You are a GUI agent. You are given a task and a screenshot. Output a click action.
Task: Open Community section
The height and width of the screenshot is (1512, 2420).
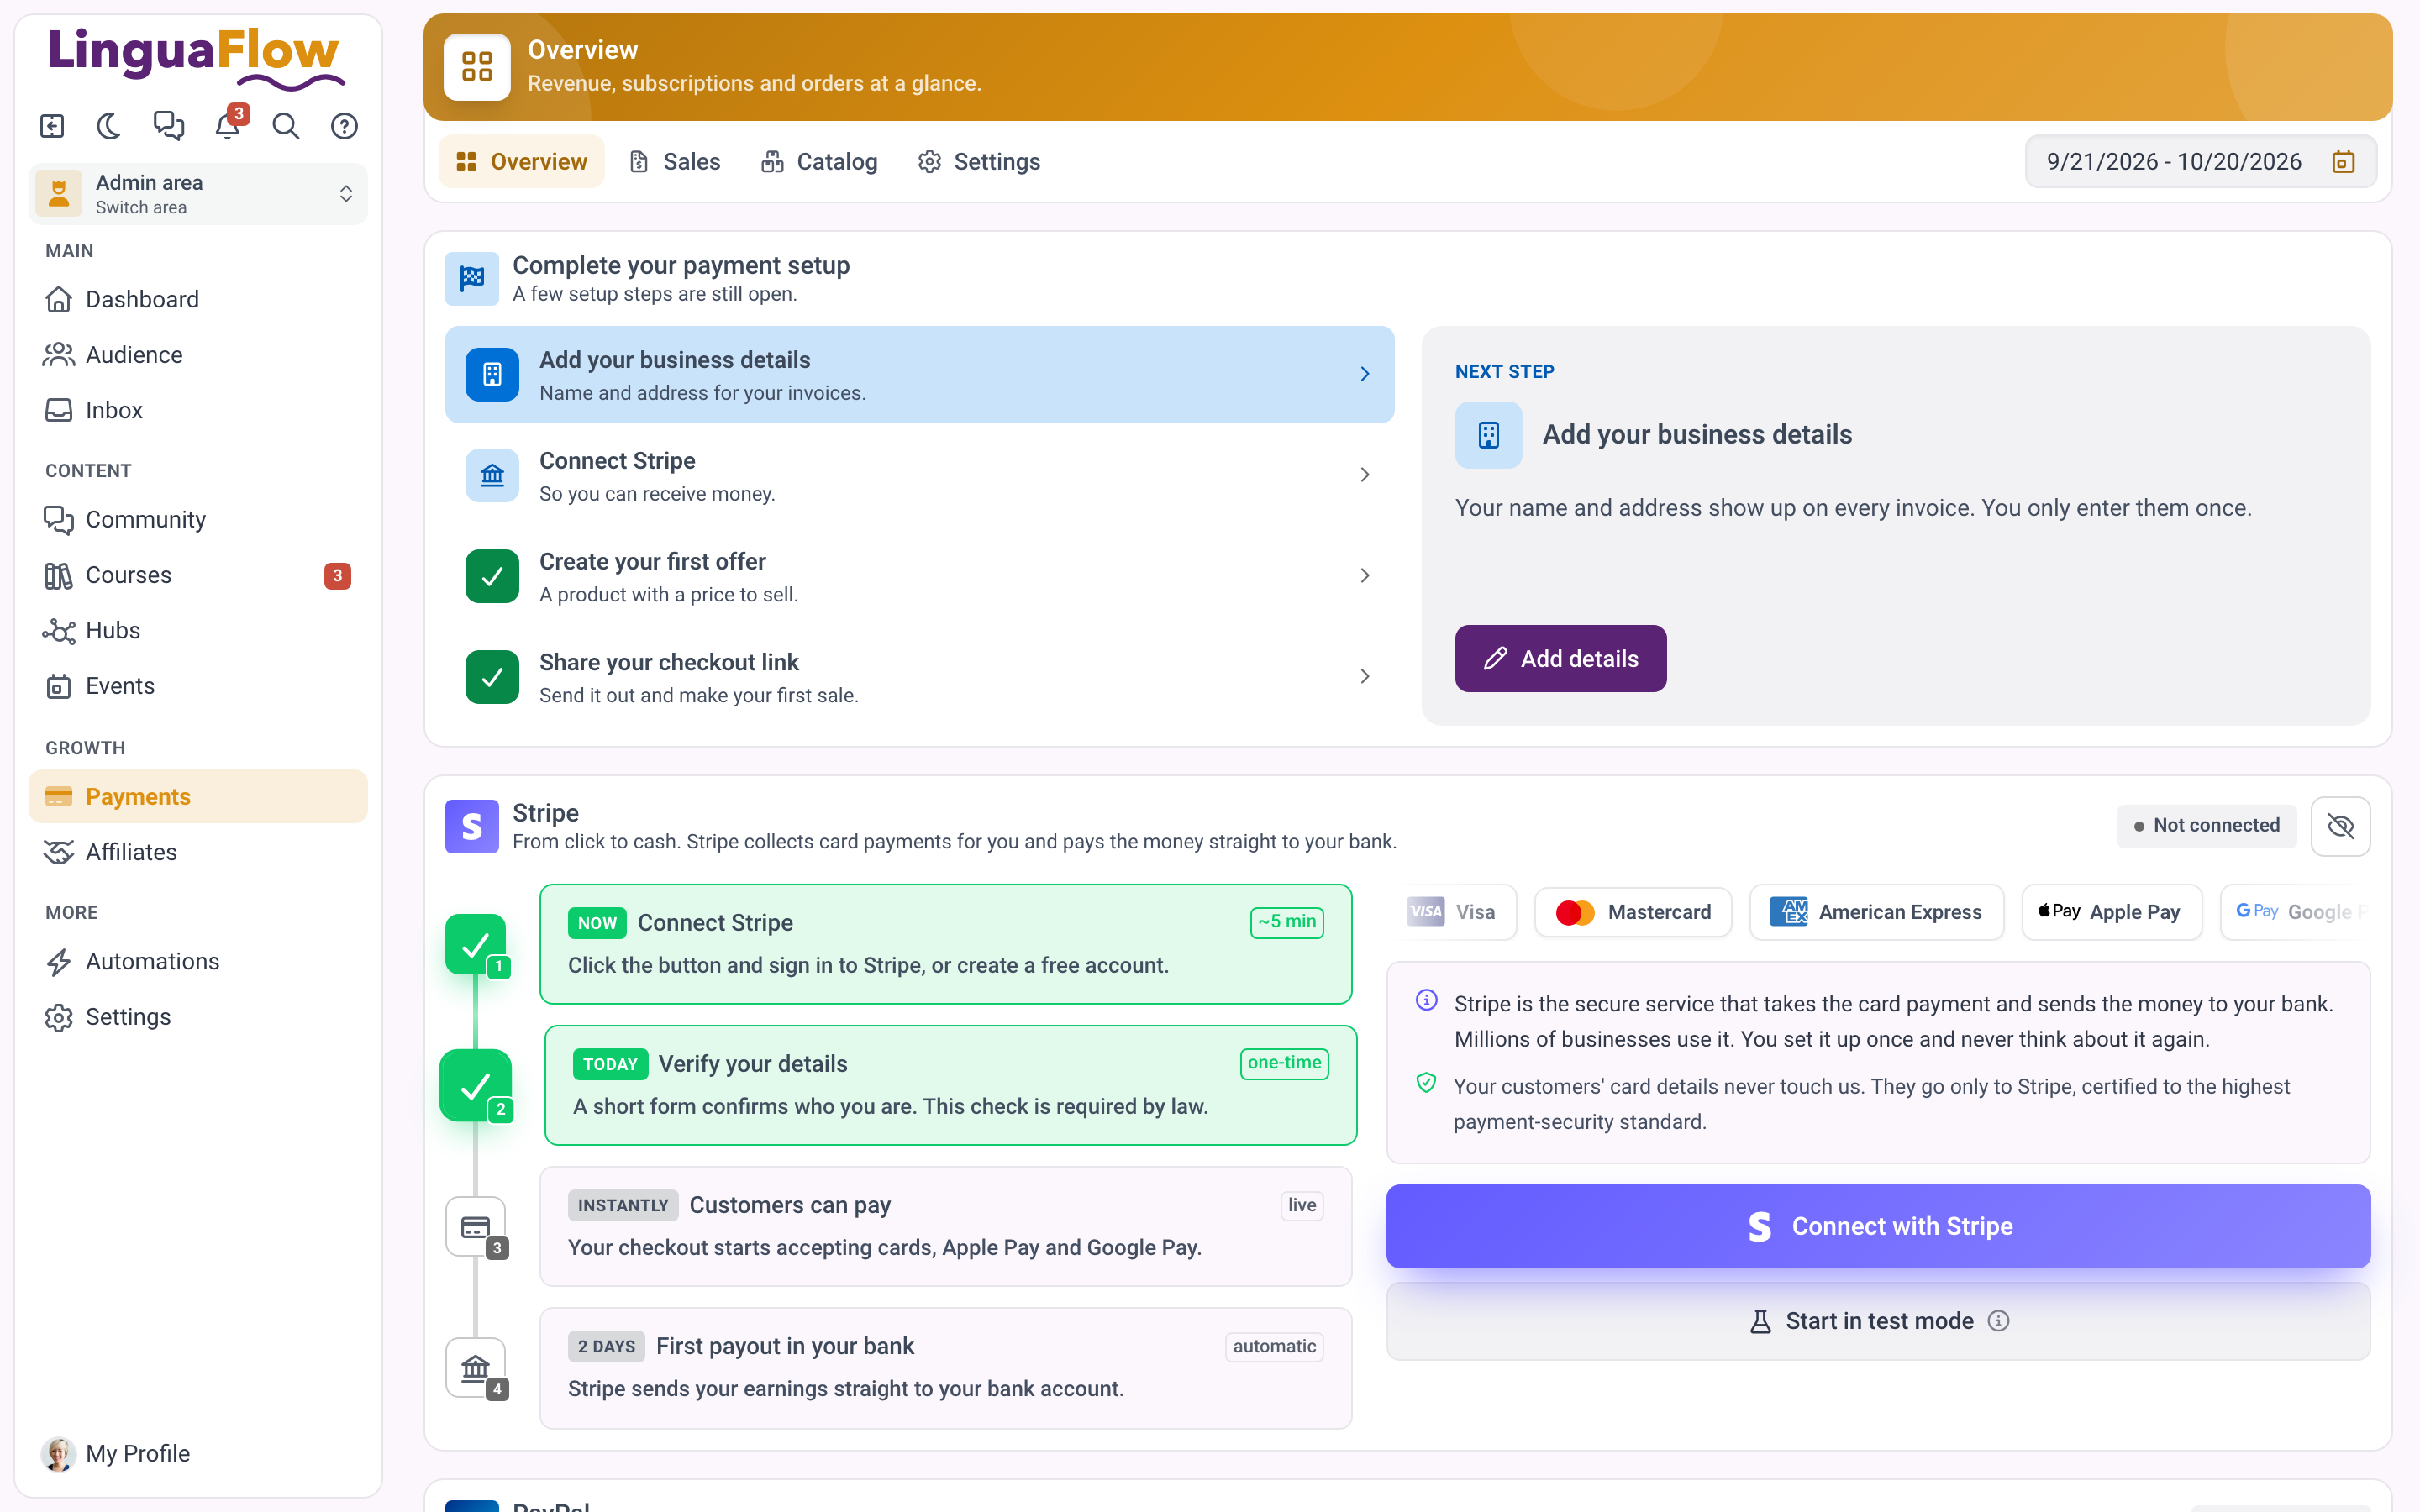(x=198, y=519)
